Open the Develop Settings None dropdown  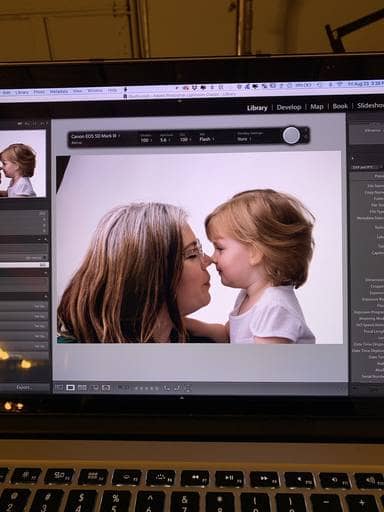click(x=244, y=139)
